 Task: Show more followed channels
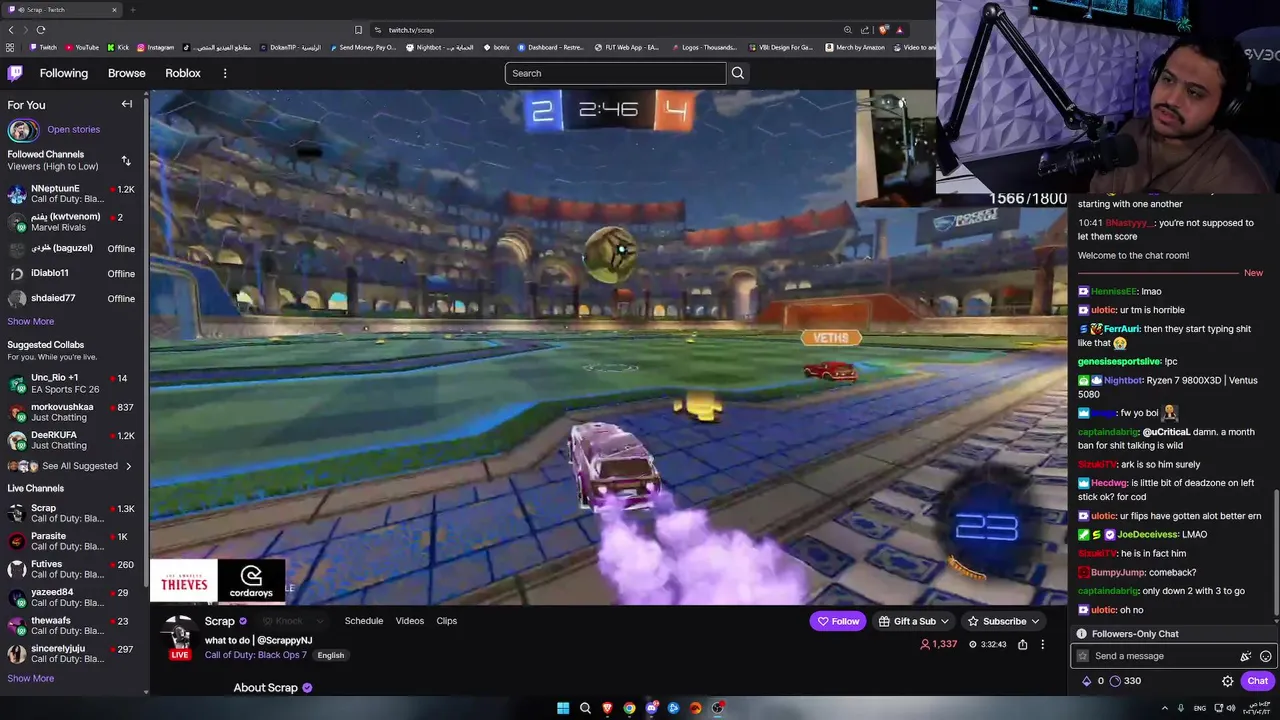pyautogui.click(x=31, y=321)
